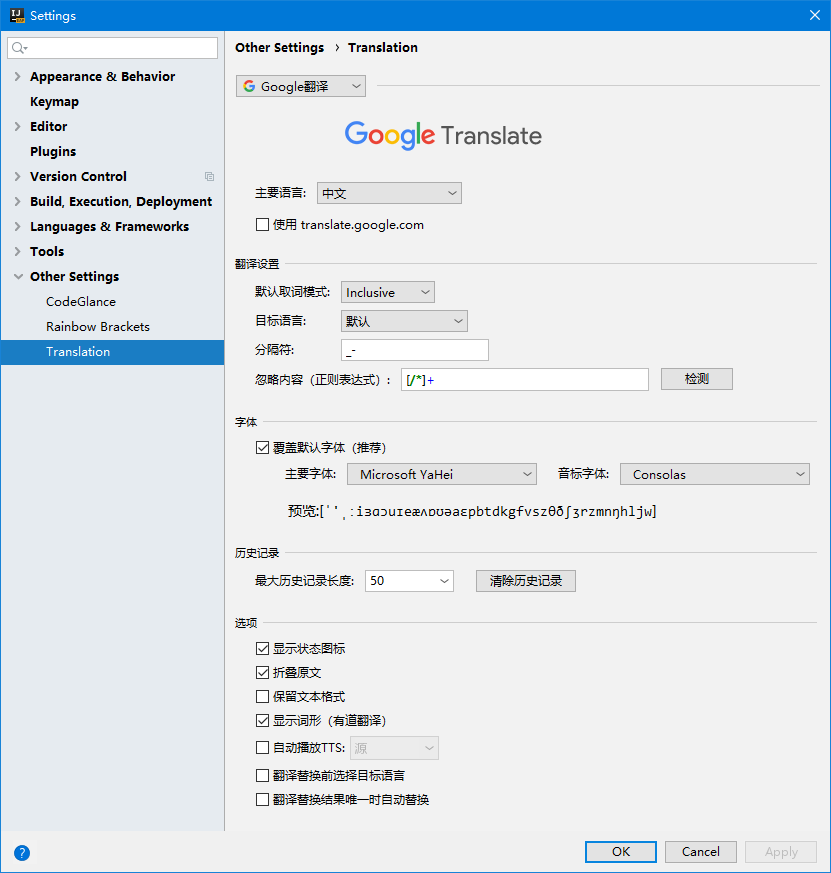Uncheck 显示词形 (有道翻译) checkbox
The height and width of the screenshot is (873, 831).
pyautogui.click(x=262, y=720)
